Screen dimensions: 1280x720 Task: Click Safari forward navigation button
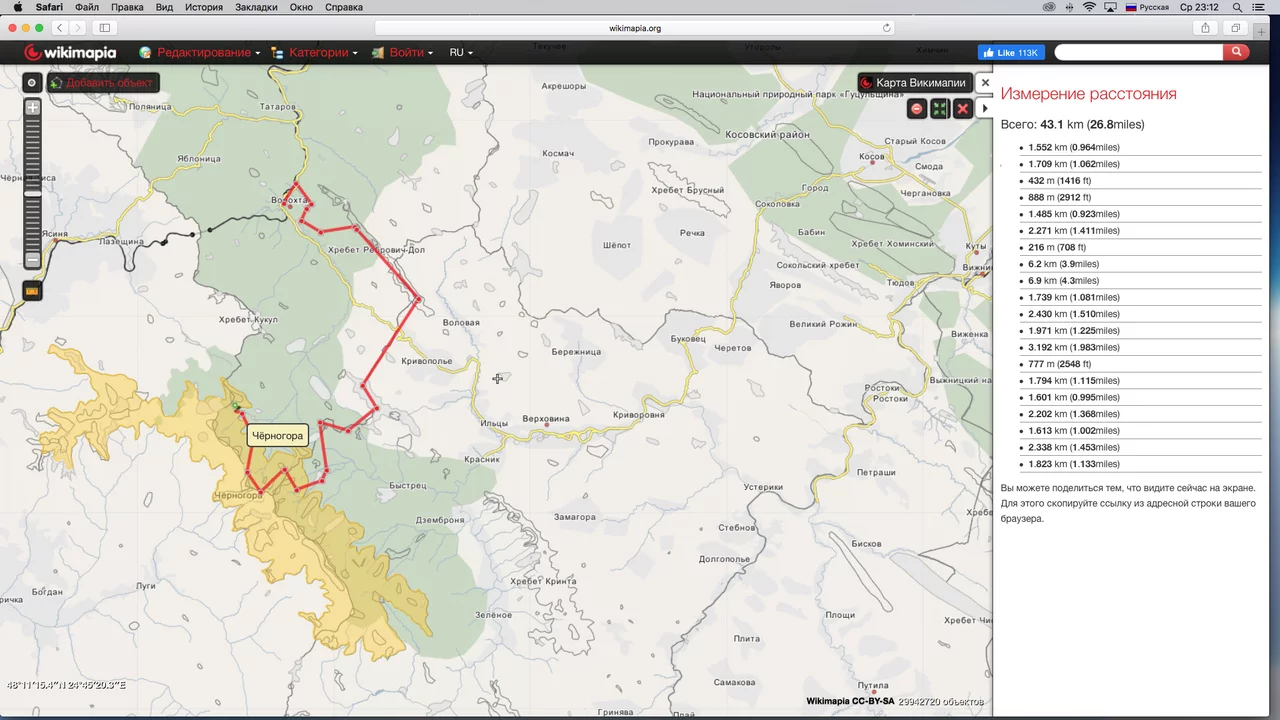click(78, 28)
